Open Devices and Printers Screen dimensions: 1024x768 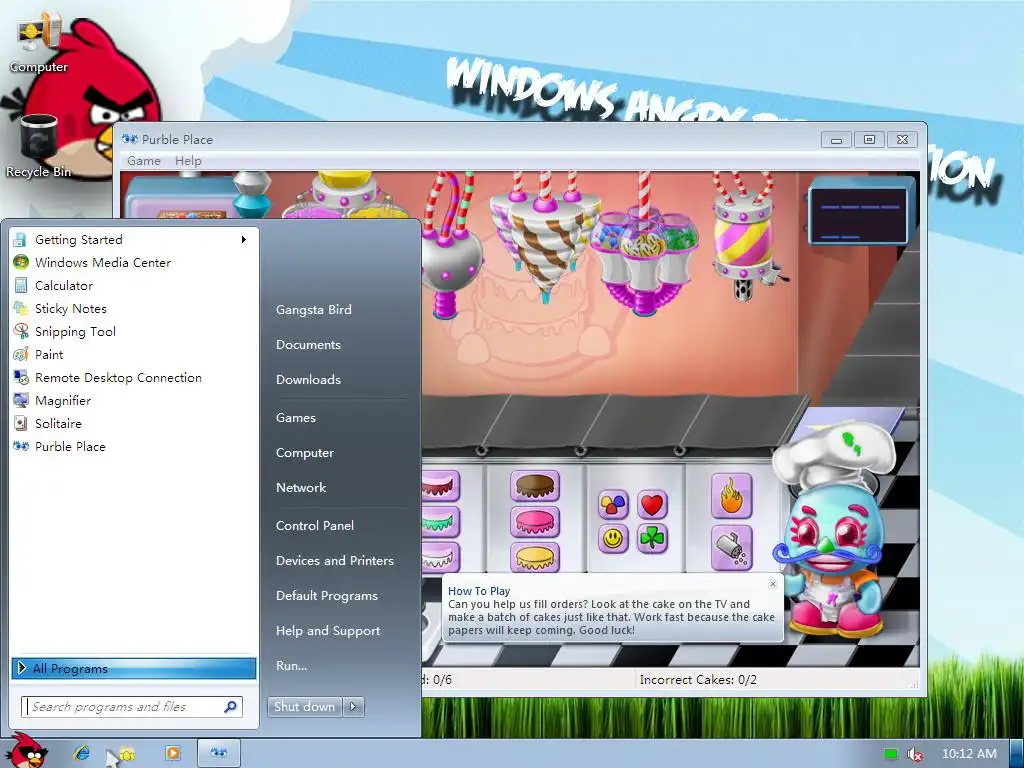tap(335, 560)
